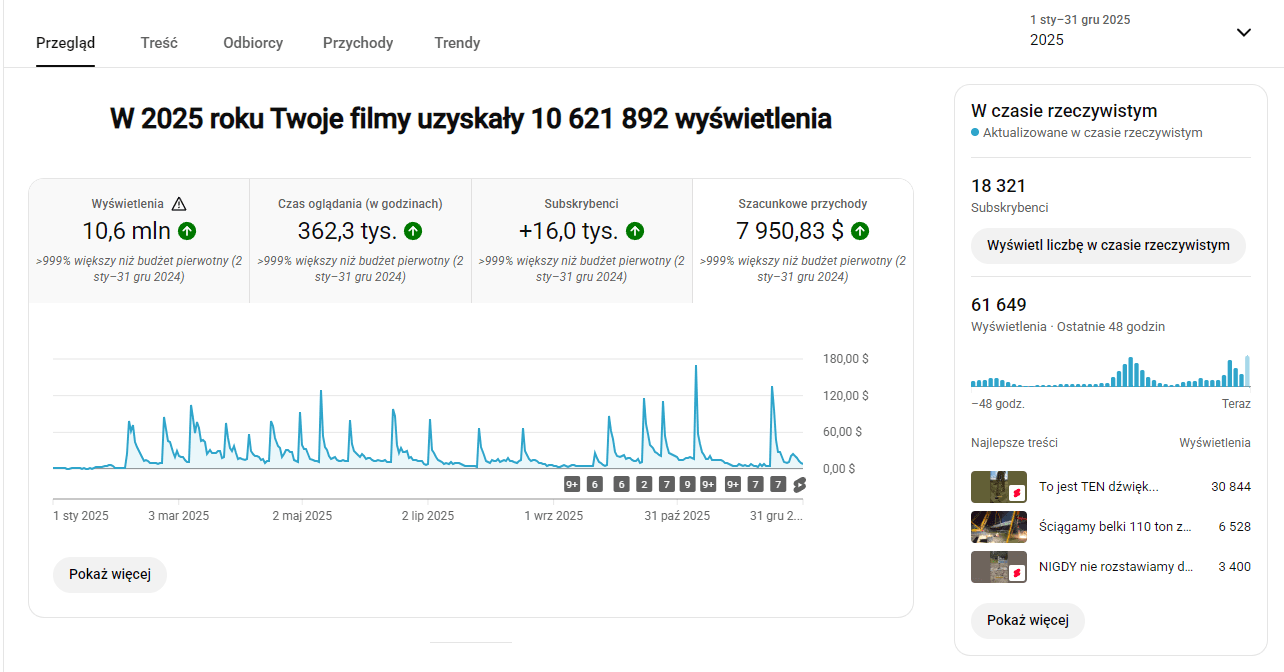Click Shorts badge on 'NIGDY nie rozstawiamy' thumbnail

click(x=1016, y=573)
